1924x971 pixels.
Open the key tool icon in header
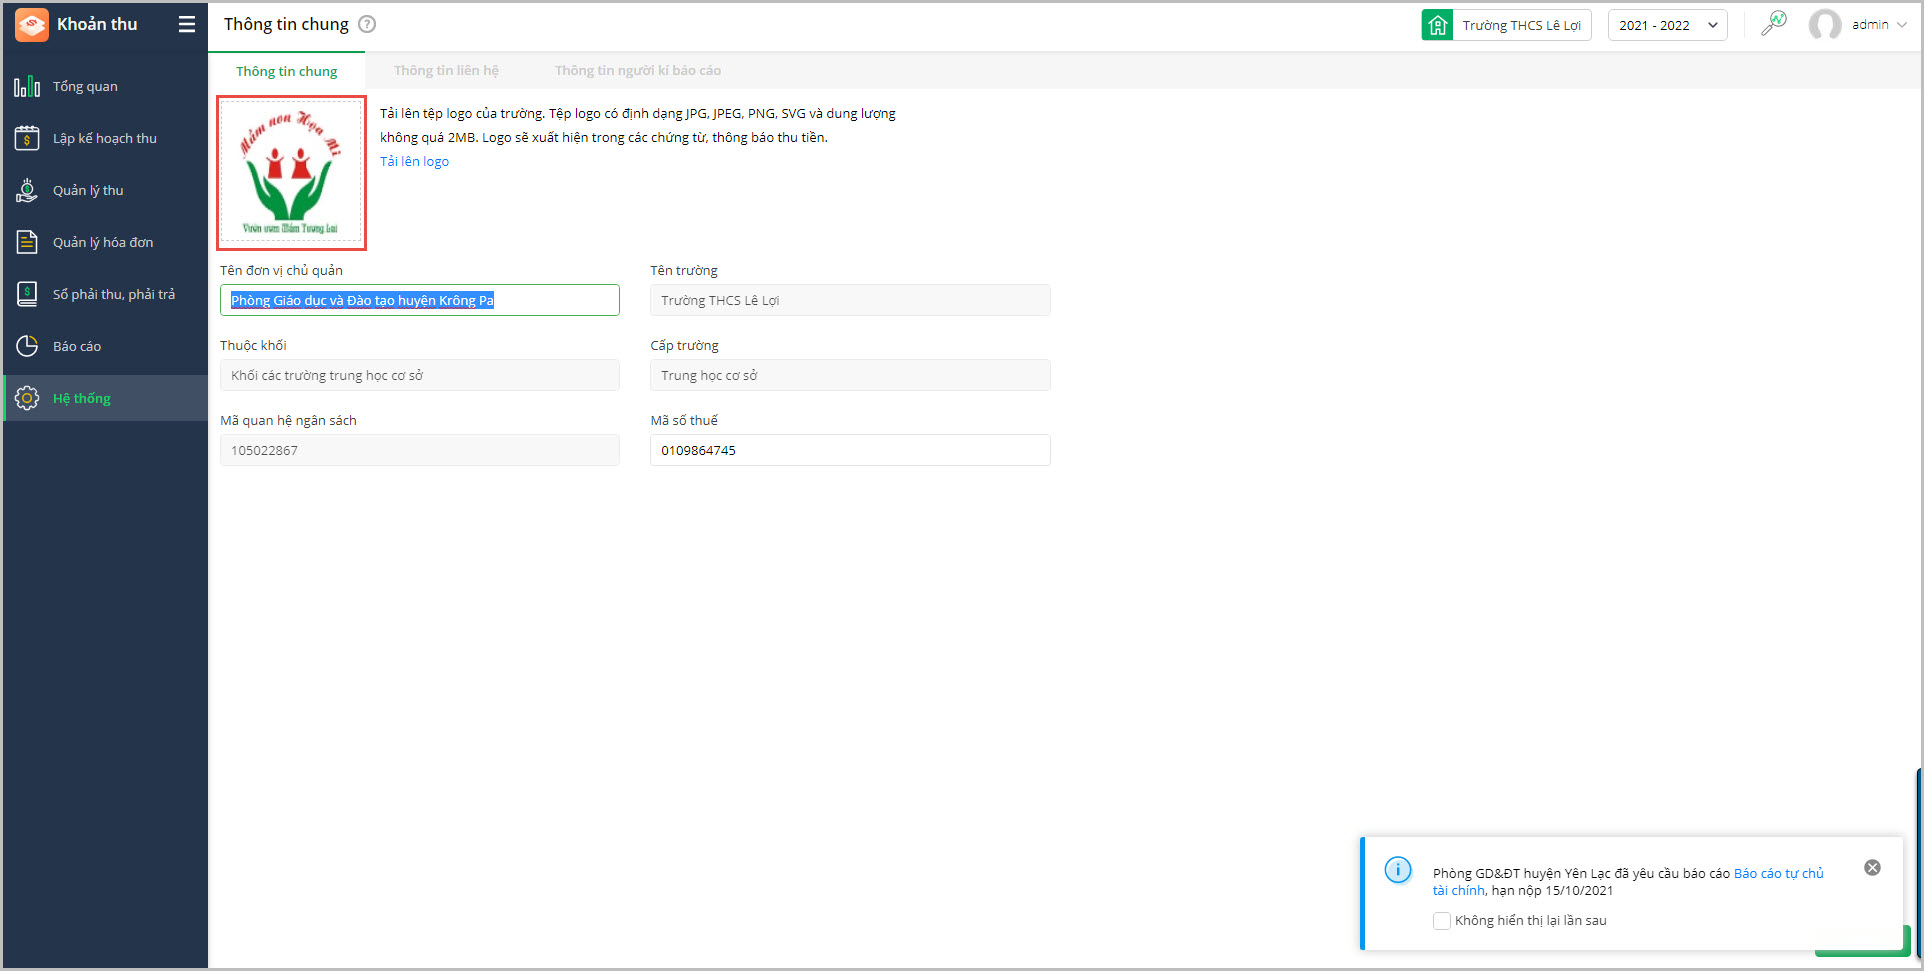click(1774, 24)
